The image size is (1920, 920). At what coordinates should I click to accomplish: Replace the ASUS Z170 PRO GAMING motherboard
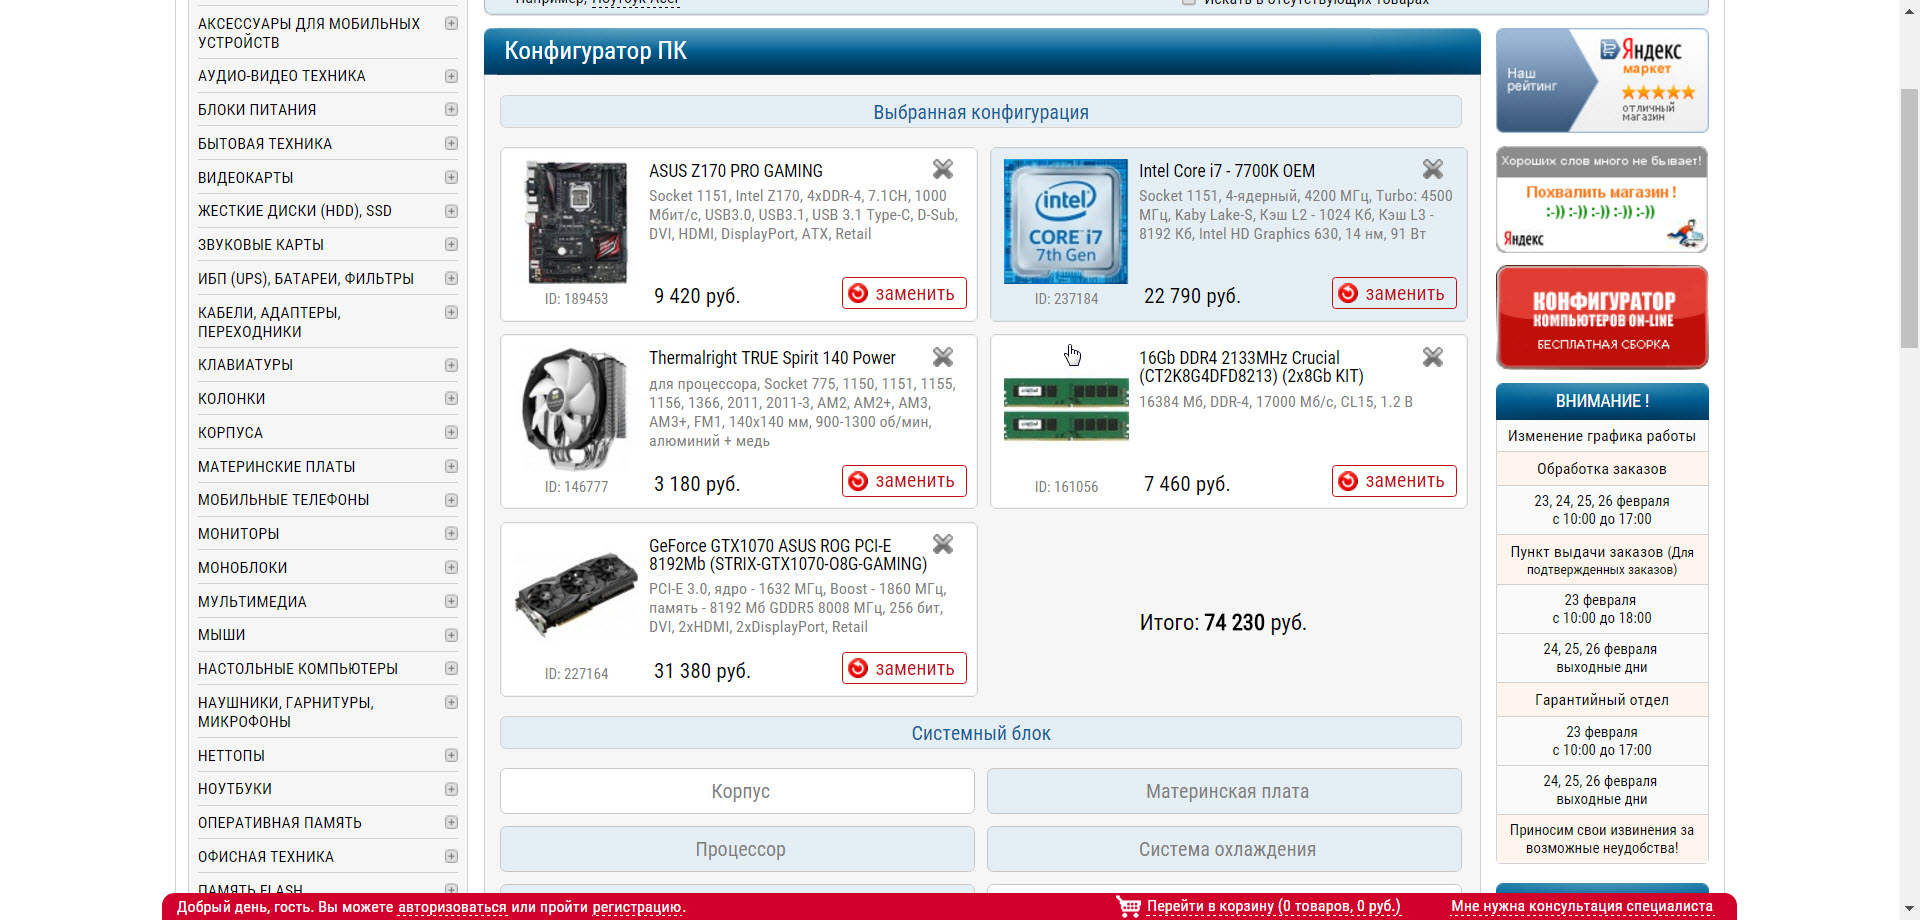(x=904, y=293)
